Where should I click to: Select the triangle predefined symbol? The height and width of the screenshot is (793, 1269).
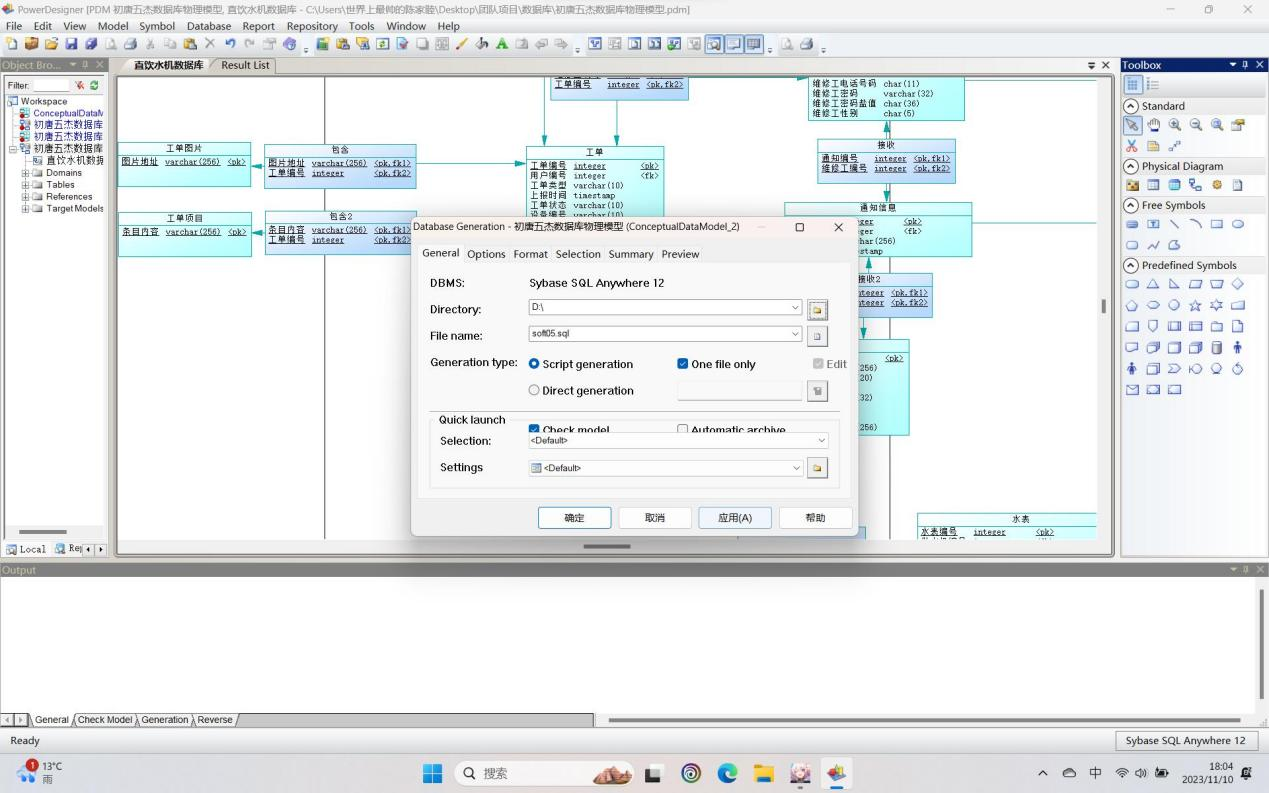tap(1153, 284)
